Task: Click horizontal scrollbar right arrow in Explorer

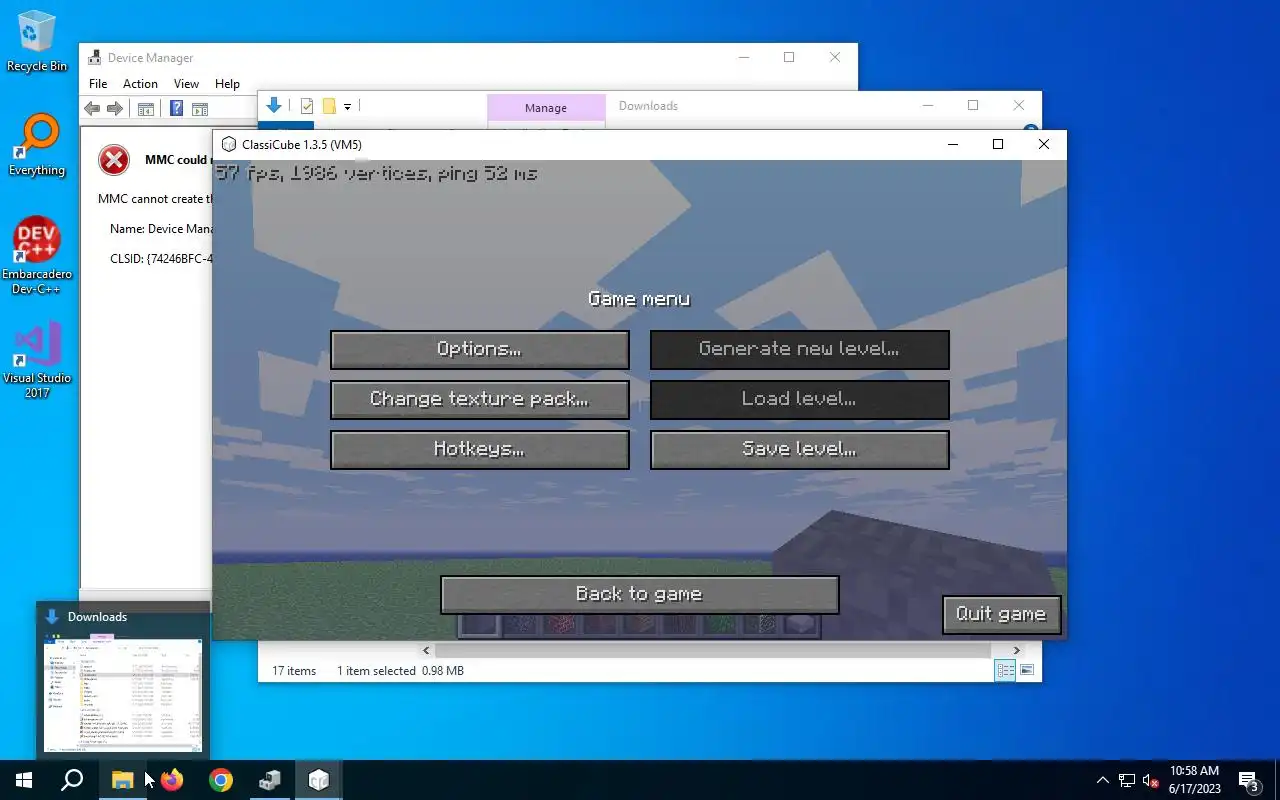Action: [x=1017, y=650]
